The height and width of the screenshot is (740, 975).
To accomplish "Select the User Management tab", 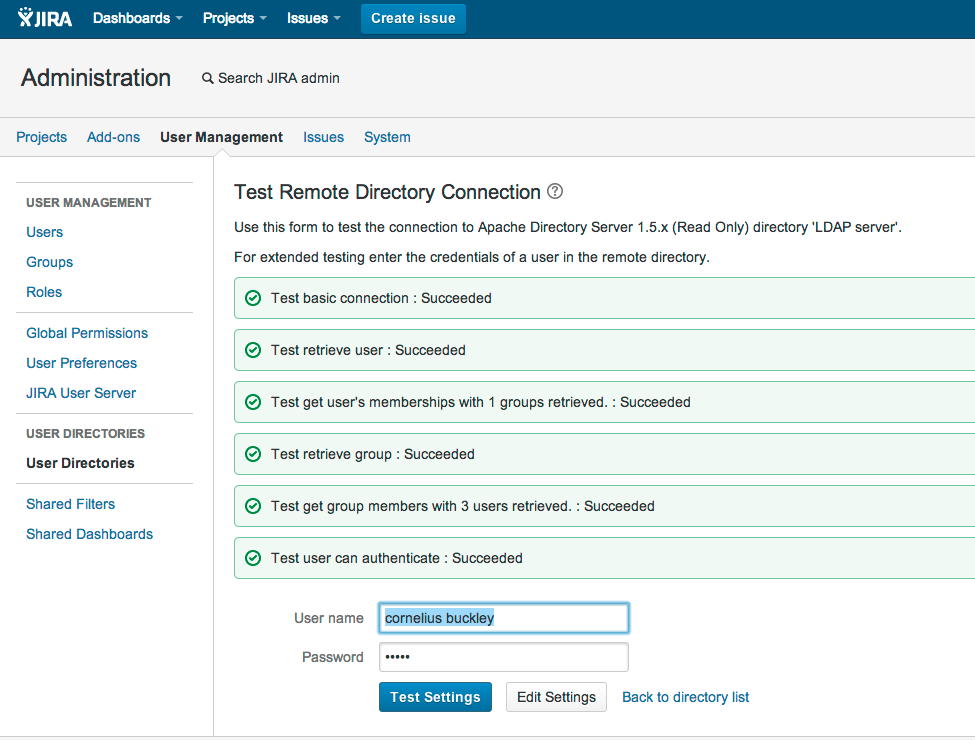I will 221,137.
